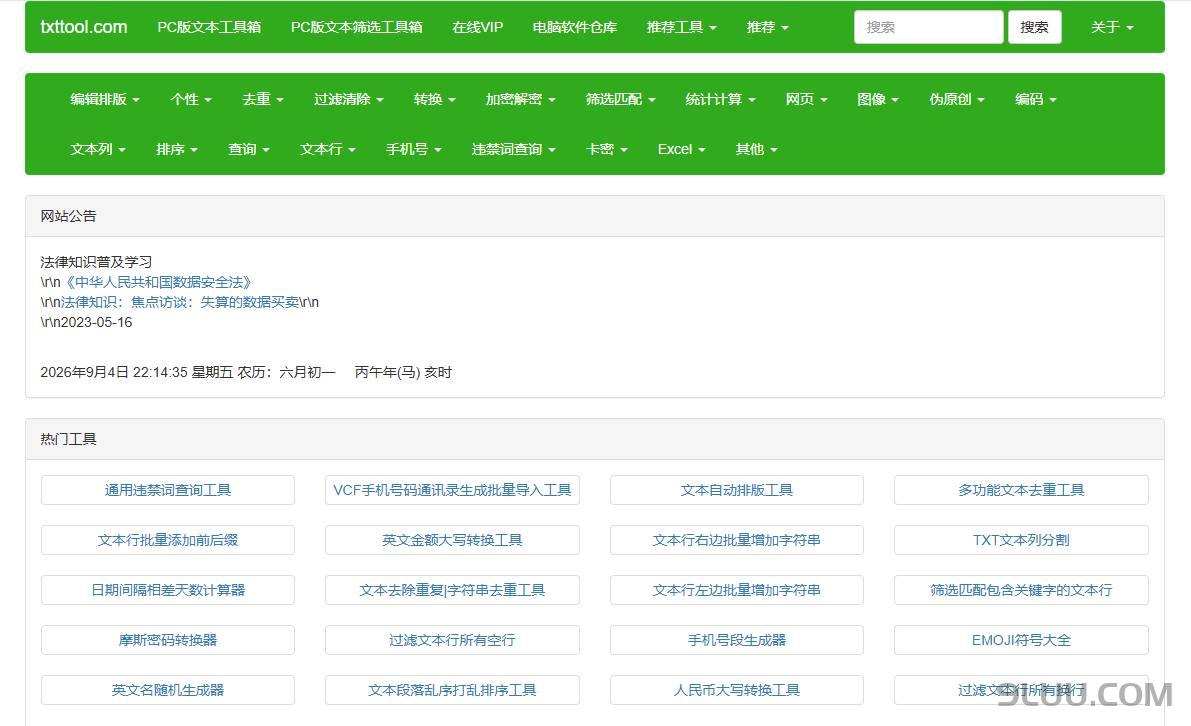Open 电脑软件仓库 navigation item

[574, 27]
